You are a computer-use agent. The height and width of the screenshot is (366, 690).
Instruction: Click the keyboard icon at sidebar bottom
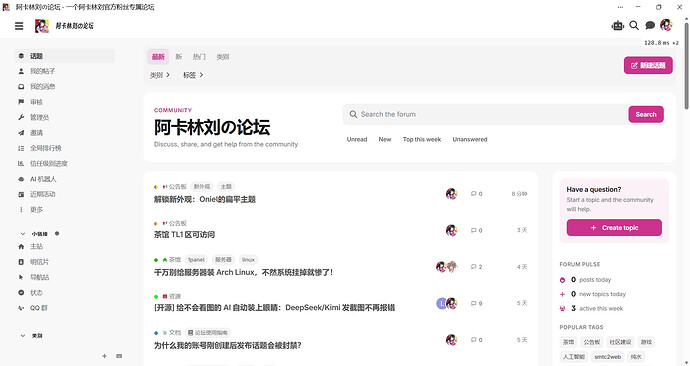coord(119,356)
